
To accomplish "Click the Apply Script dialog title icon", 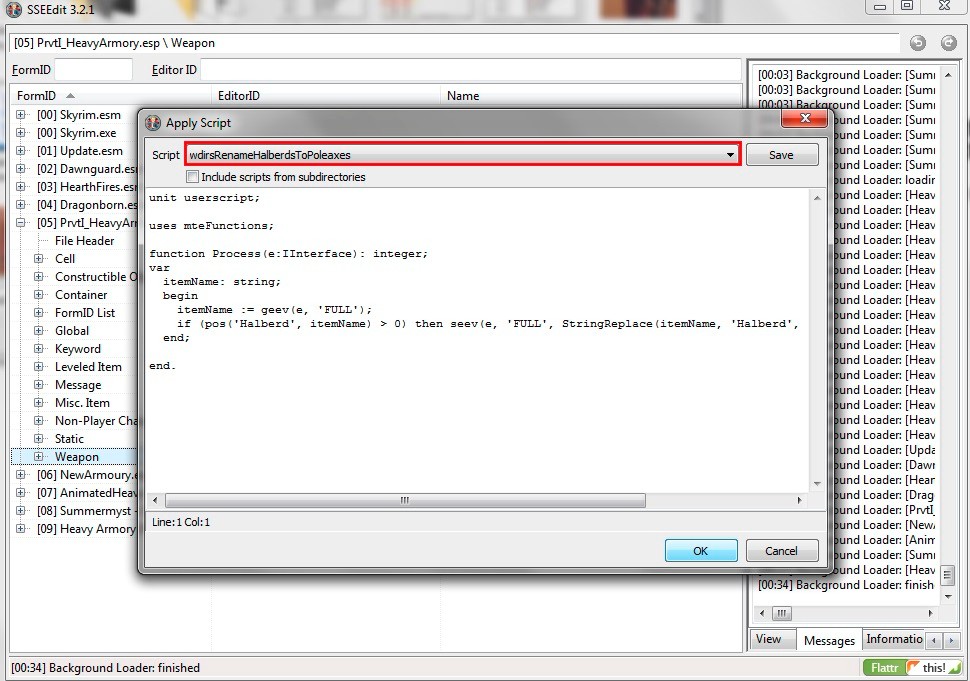I will click(153, 123).
